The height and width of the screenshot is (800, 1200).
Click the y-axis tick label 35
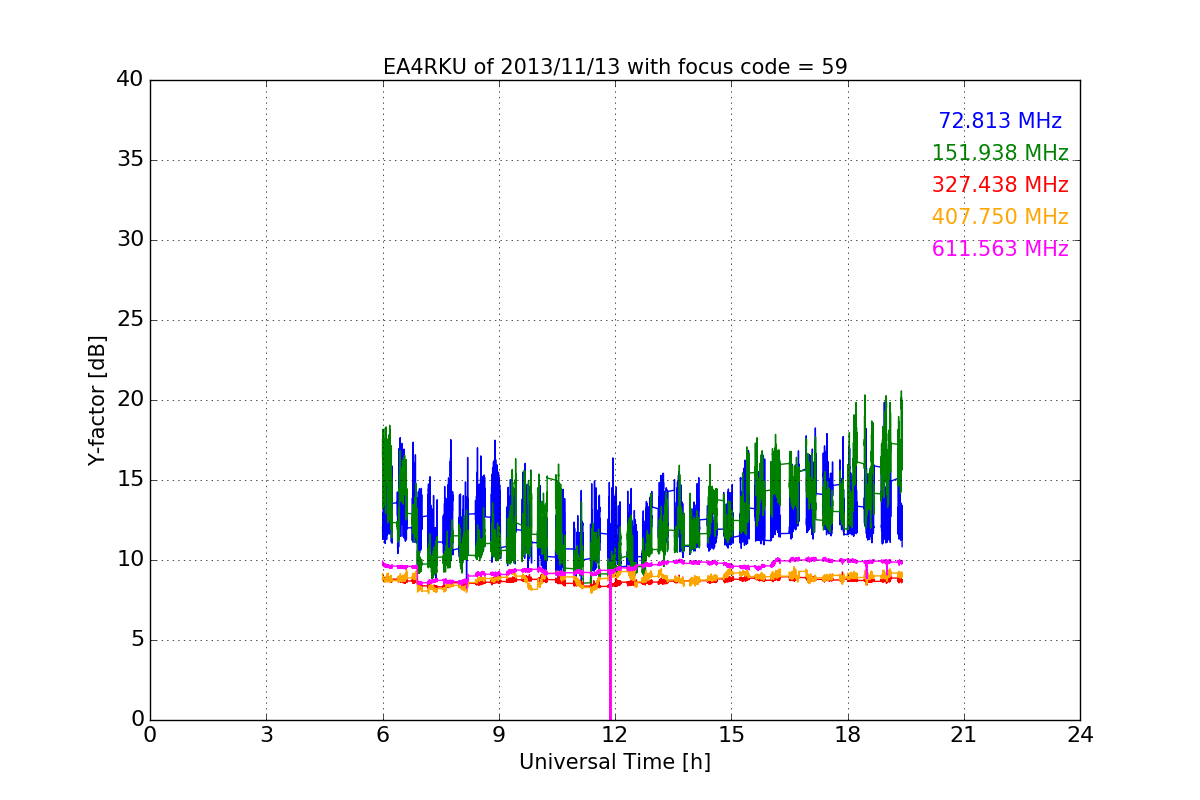130,160
